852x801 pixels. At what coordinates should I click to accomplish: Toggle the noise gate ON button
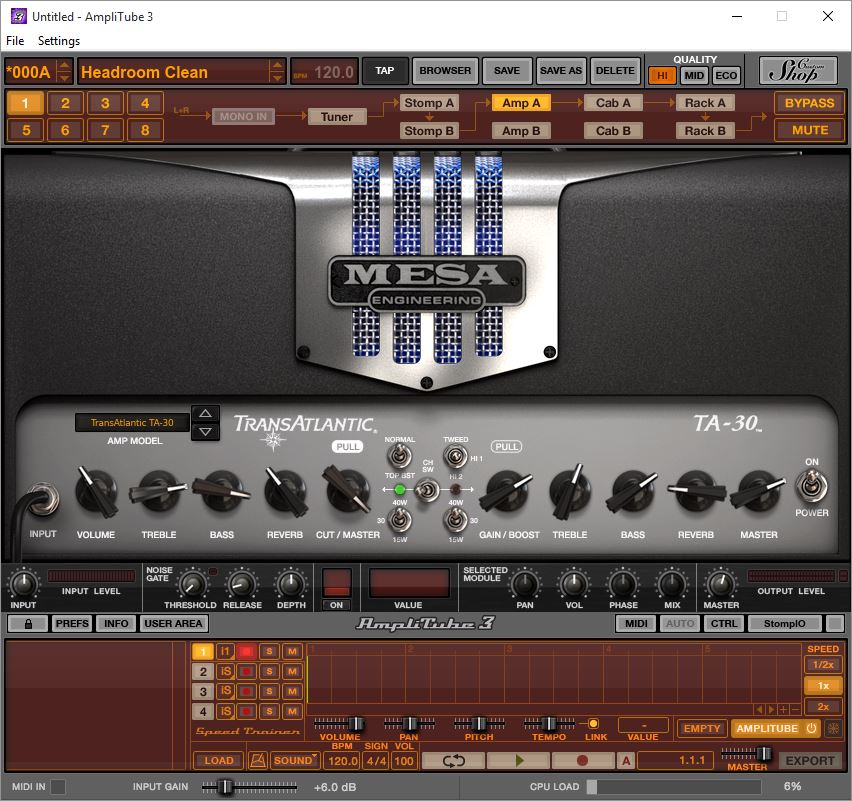pos(336,605)
